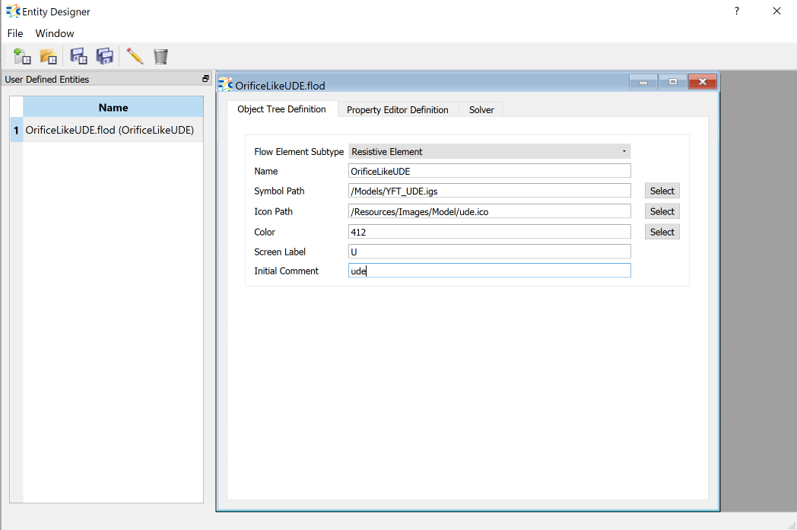Click the Save All double-floppy icon

click(x=105, y=57)
